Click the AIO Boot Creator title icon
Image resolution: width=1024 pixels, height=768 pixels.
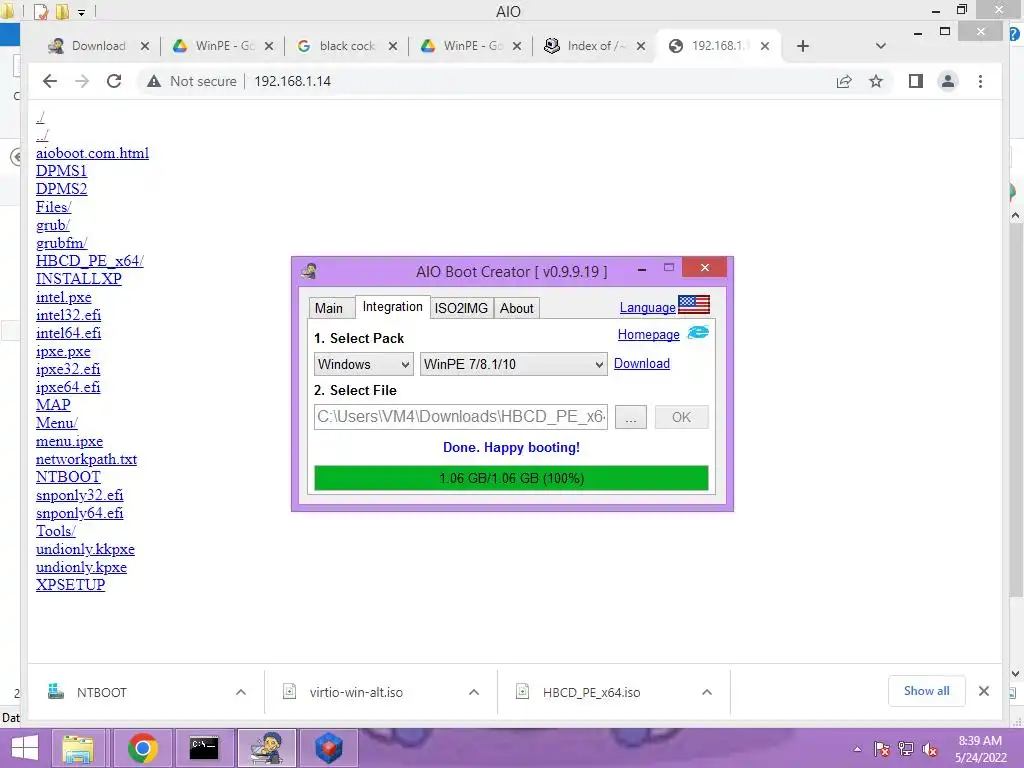click(310, 271)
